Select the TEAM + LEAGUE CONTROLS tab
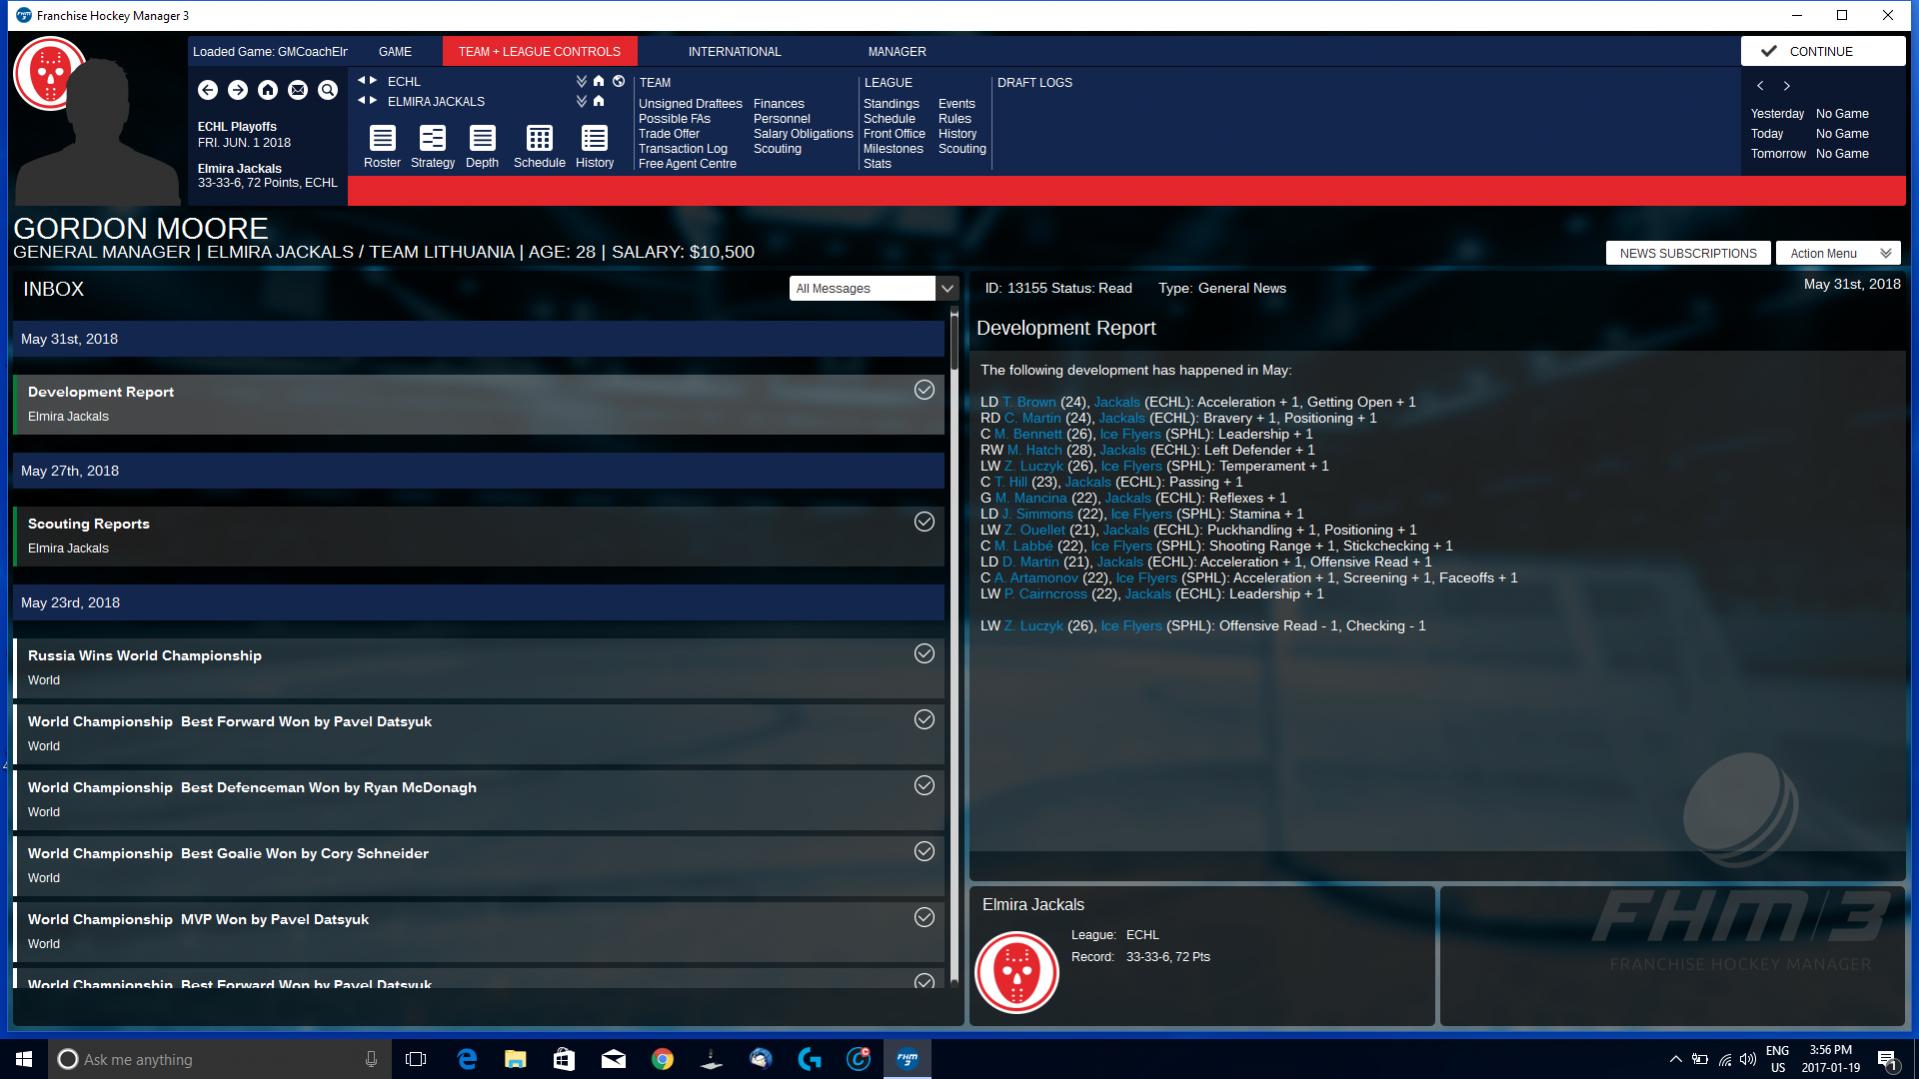 (539, 51)
